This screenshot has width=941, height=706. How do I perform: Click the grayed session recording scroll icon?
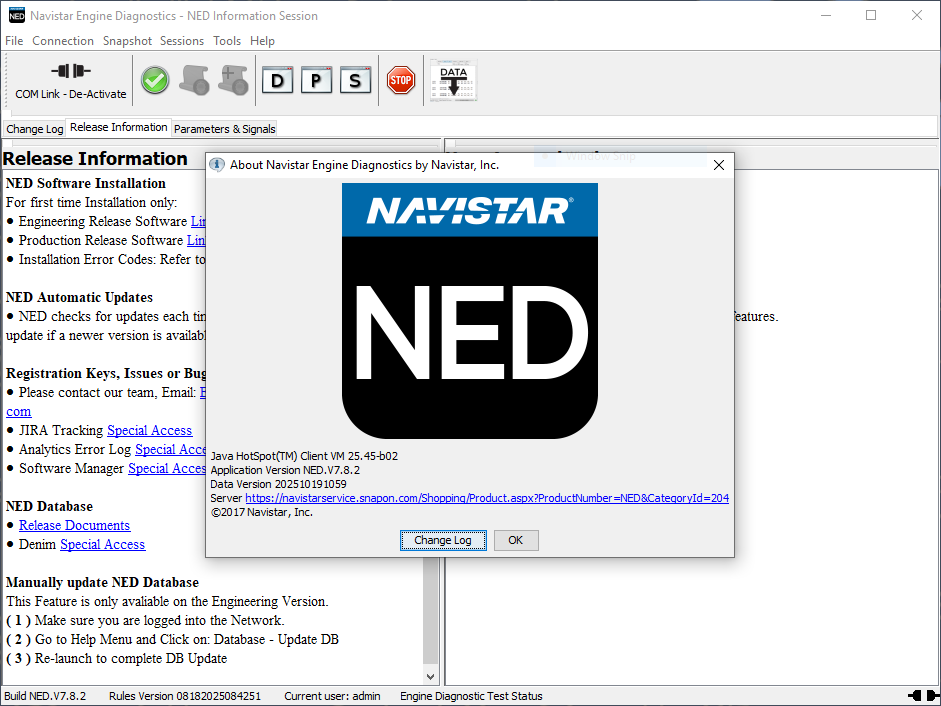click(195, 80)
